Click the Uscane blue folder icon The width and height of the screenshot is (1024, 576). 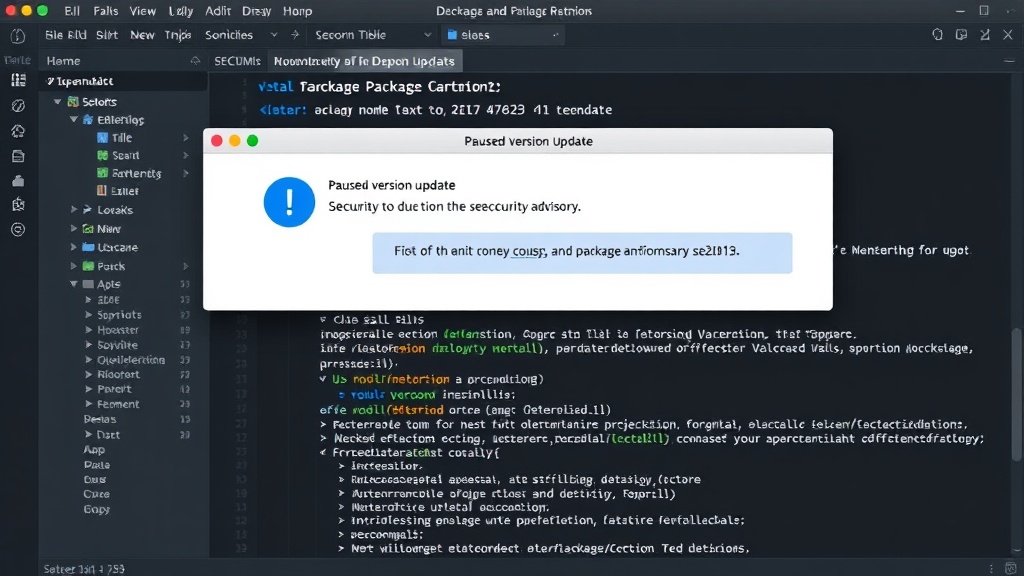(x=88, y=247)
